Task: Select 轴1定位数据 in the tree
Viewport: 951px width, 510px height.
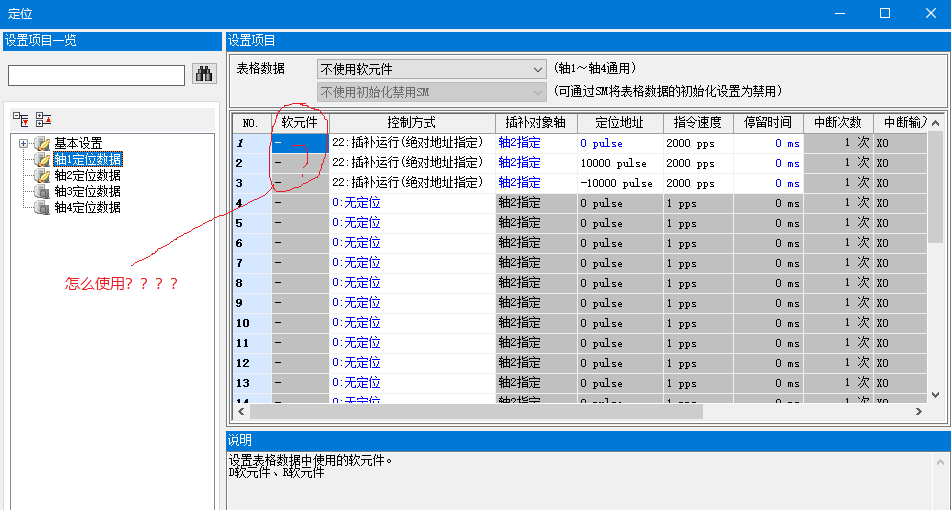Action: click(x=87, y=160)
